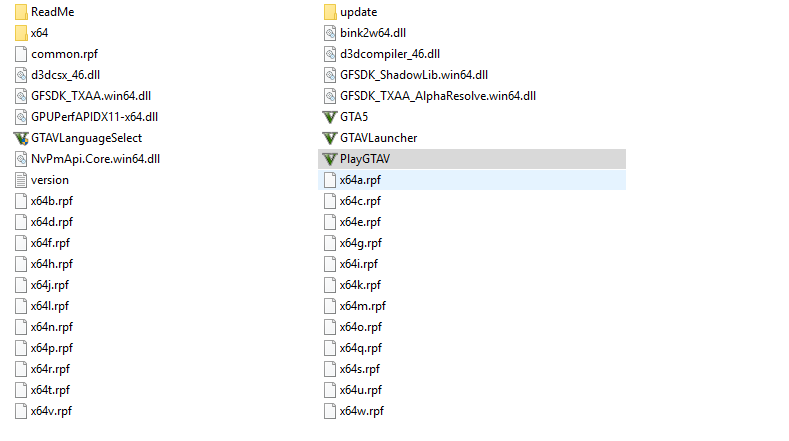Select the GTA5 application icon

(x=330, y=117)
